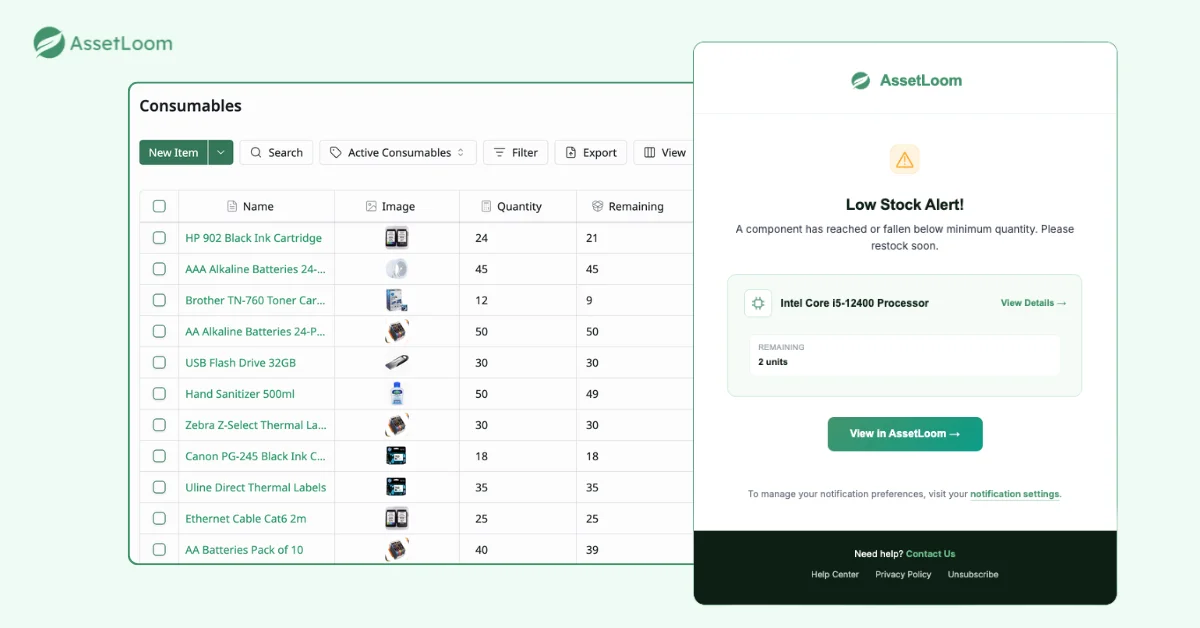
Task: Open the Canon PG-245 Black Ink item link
Action: tap(255, 456)
